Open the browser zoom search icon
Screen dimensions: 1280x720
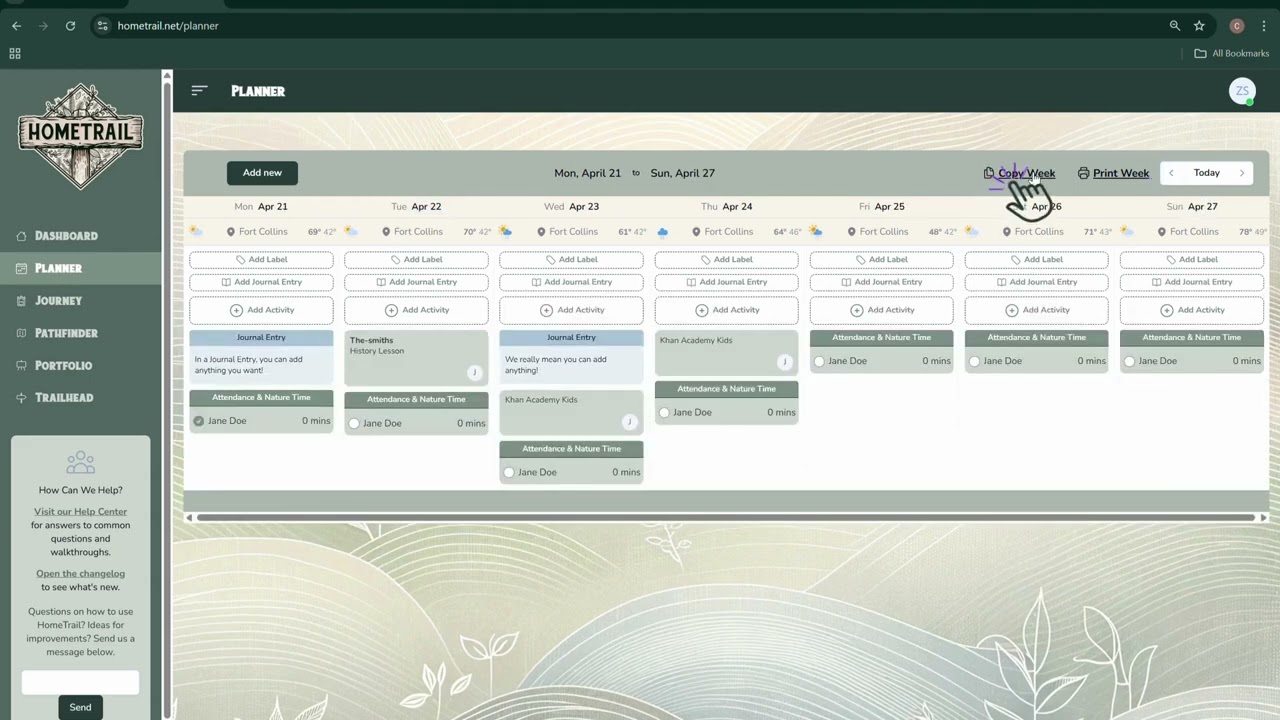1175,26
